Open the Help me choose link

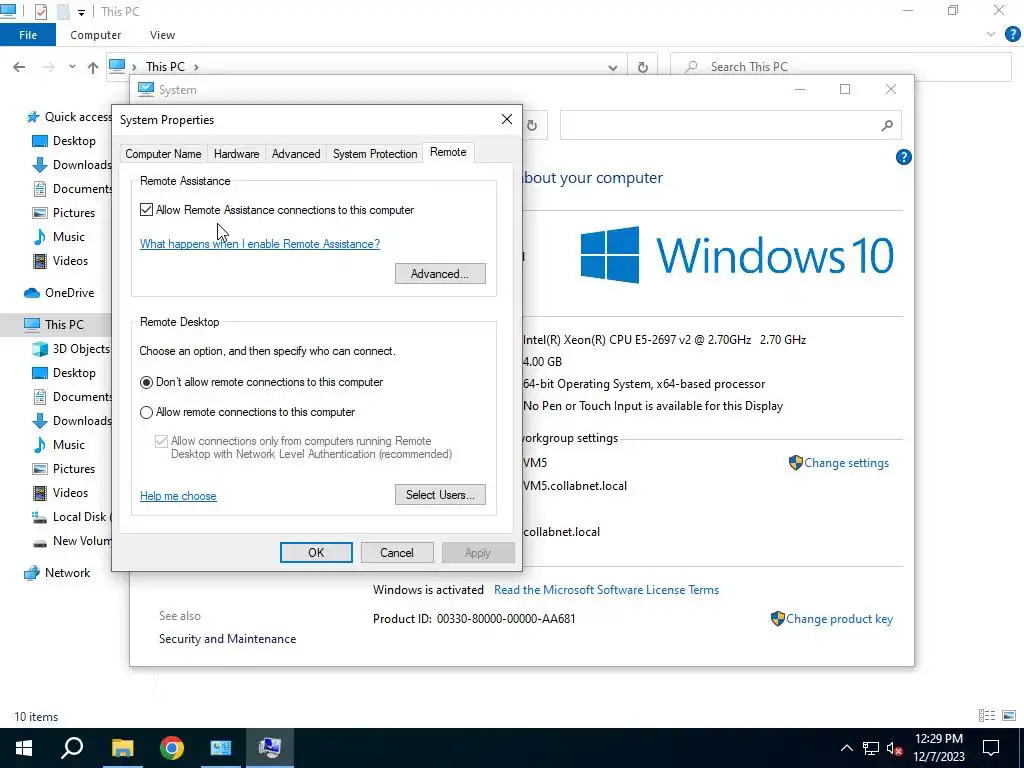click(178, 496)
